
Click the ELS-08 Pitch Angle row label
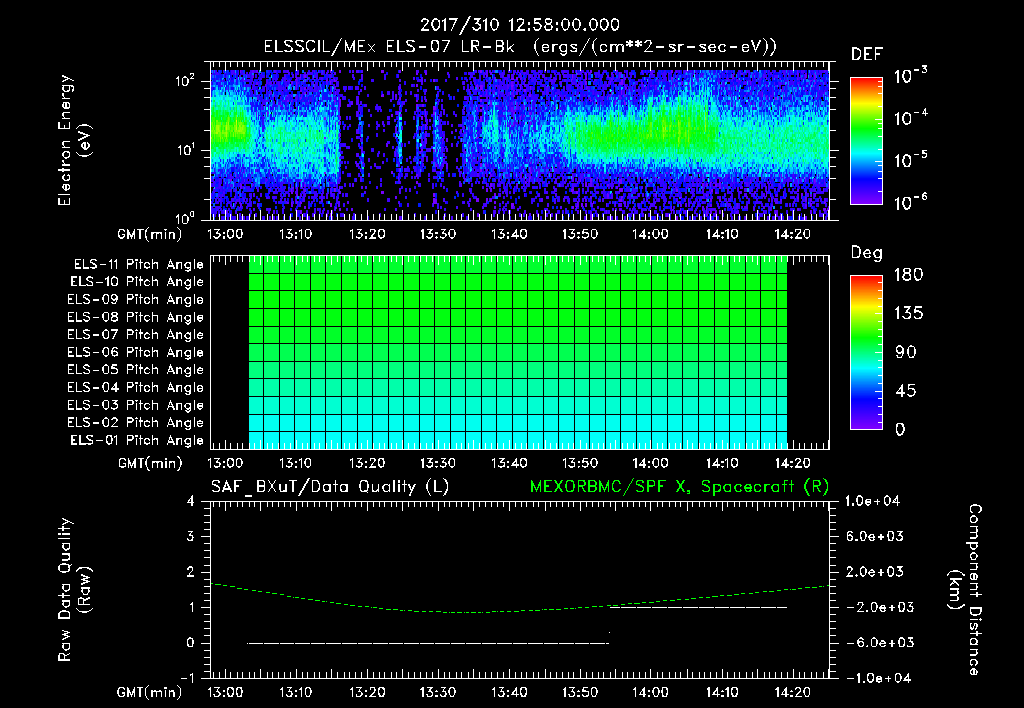(x=136, y=317)
